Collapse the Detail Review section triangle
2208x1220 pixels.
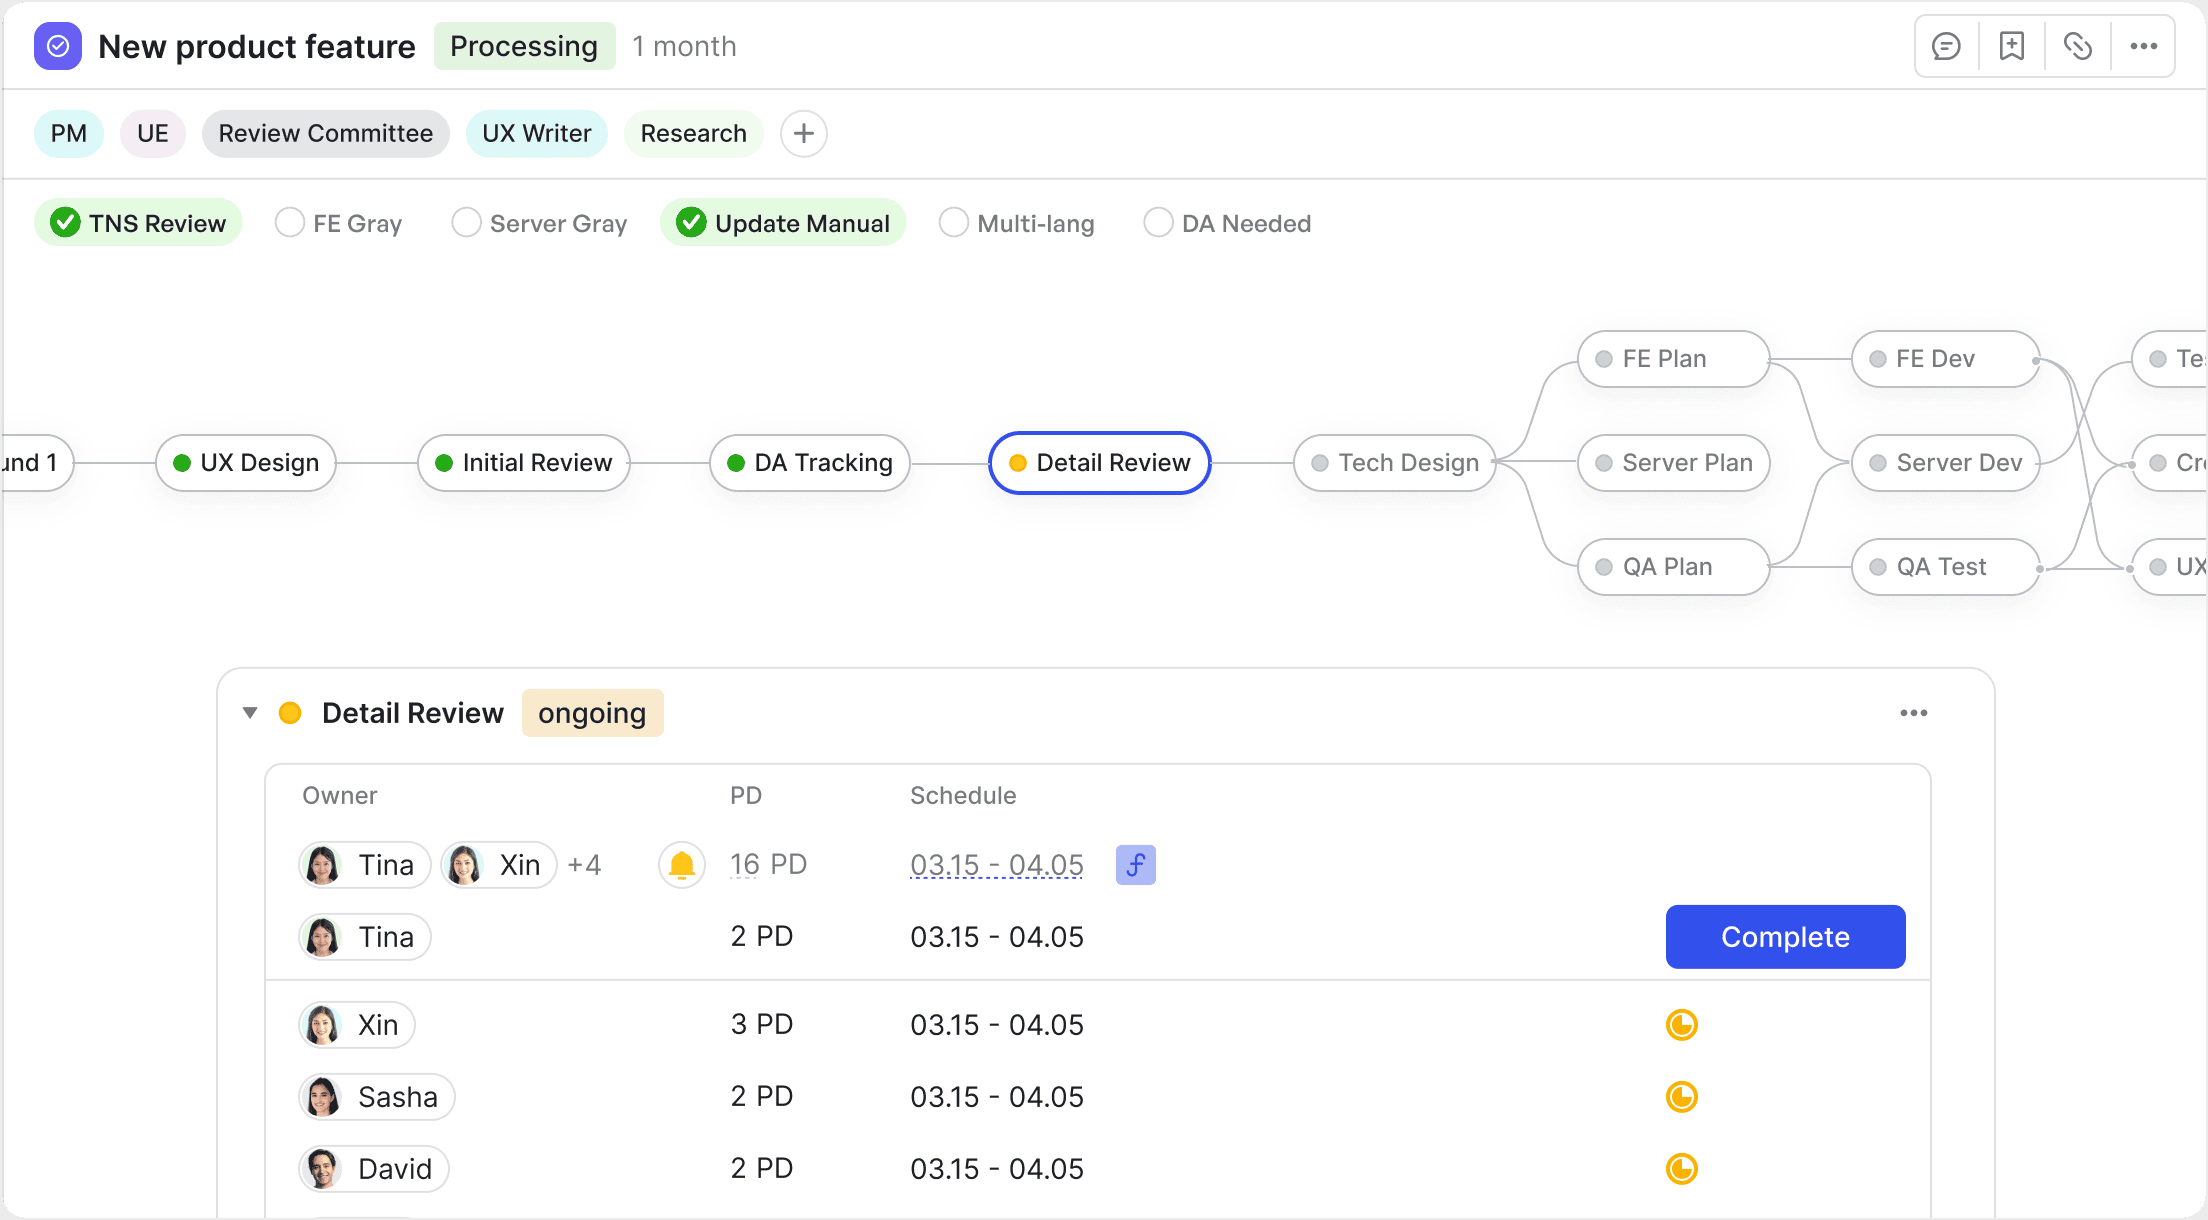249,712
